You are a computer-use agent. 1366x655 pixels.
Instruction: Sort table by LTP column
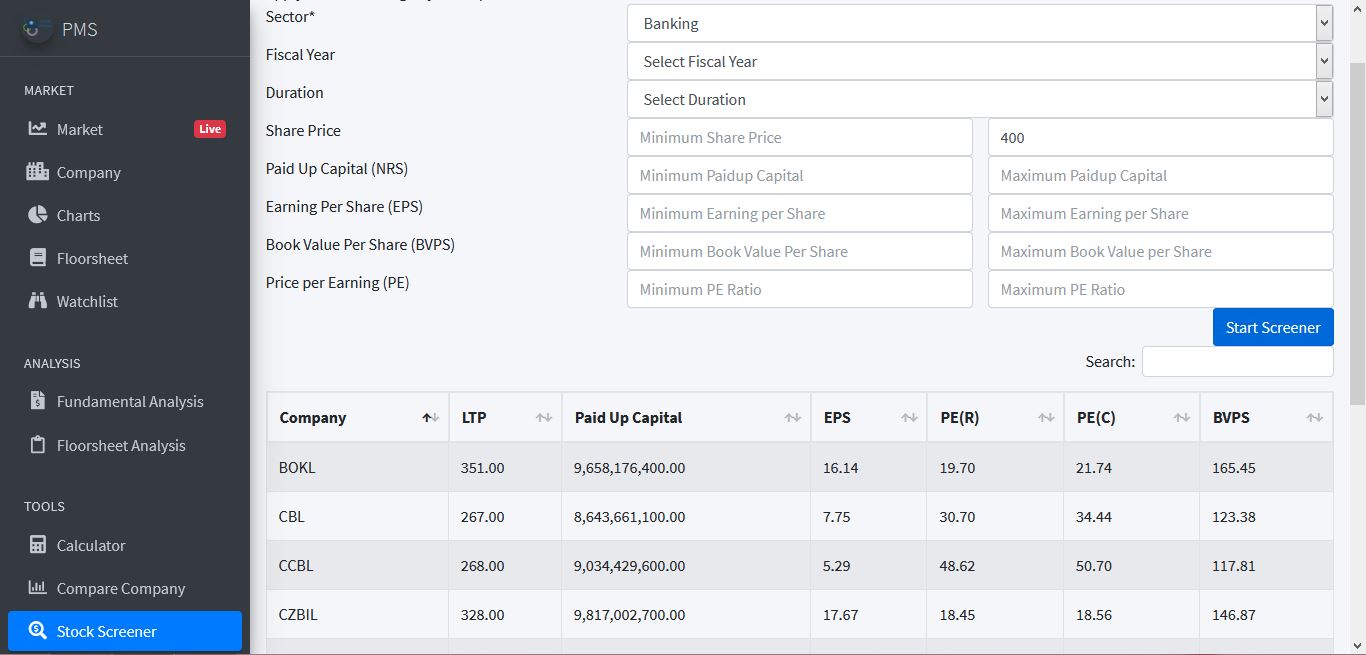pyautogui.click(x=504, y=417)
